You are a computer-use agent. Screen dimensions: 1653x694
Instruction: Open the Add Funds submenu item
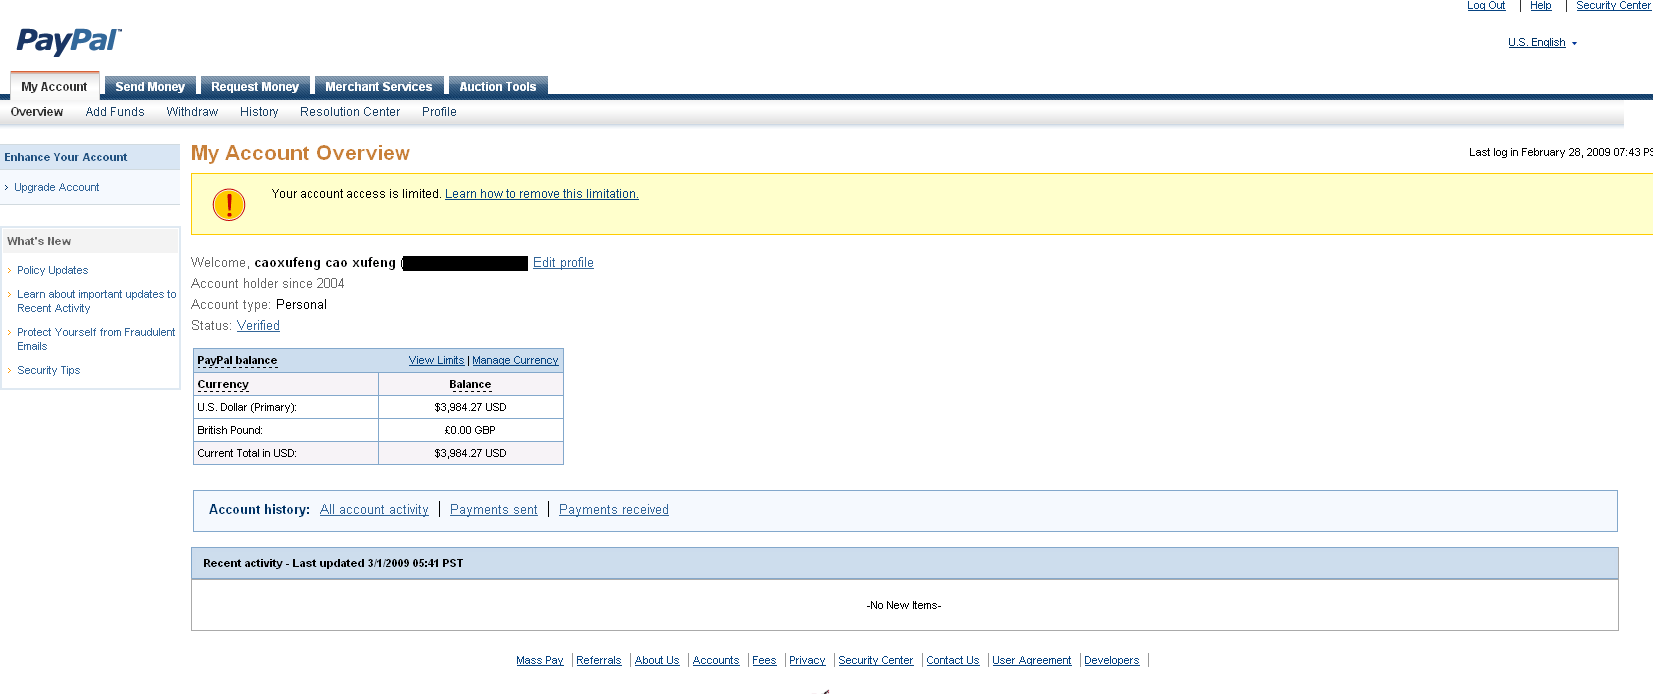coord(115,112)
